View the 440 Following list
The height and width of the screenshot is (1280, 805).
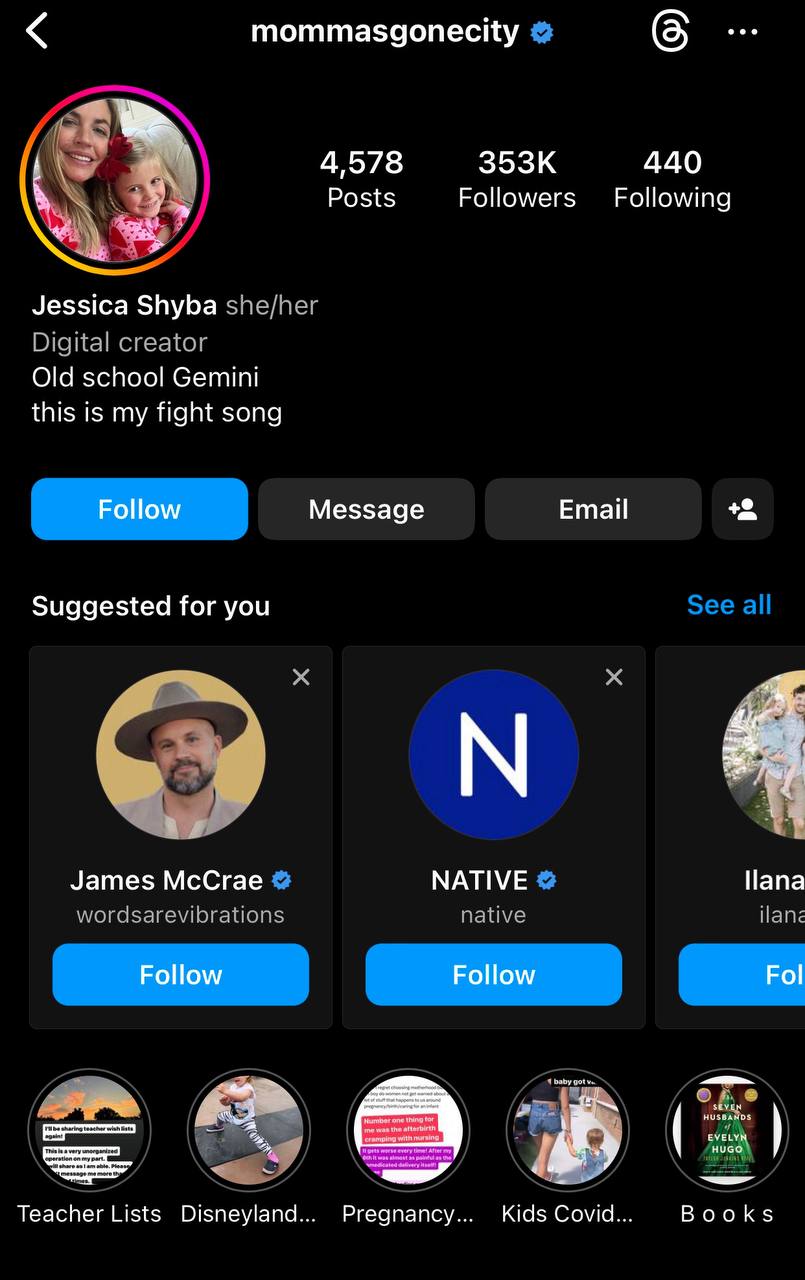pyautogui.click(x=672, y=178)
